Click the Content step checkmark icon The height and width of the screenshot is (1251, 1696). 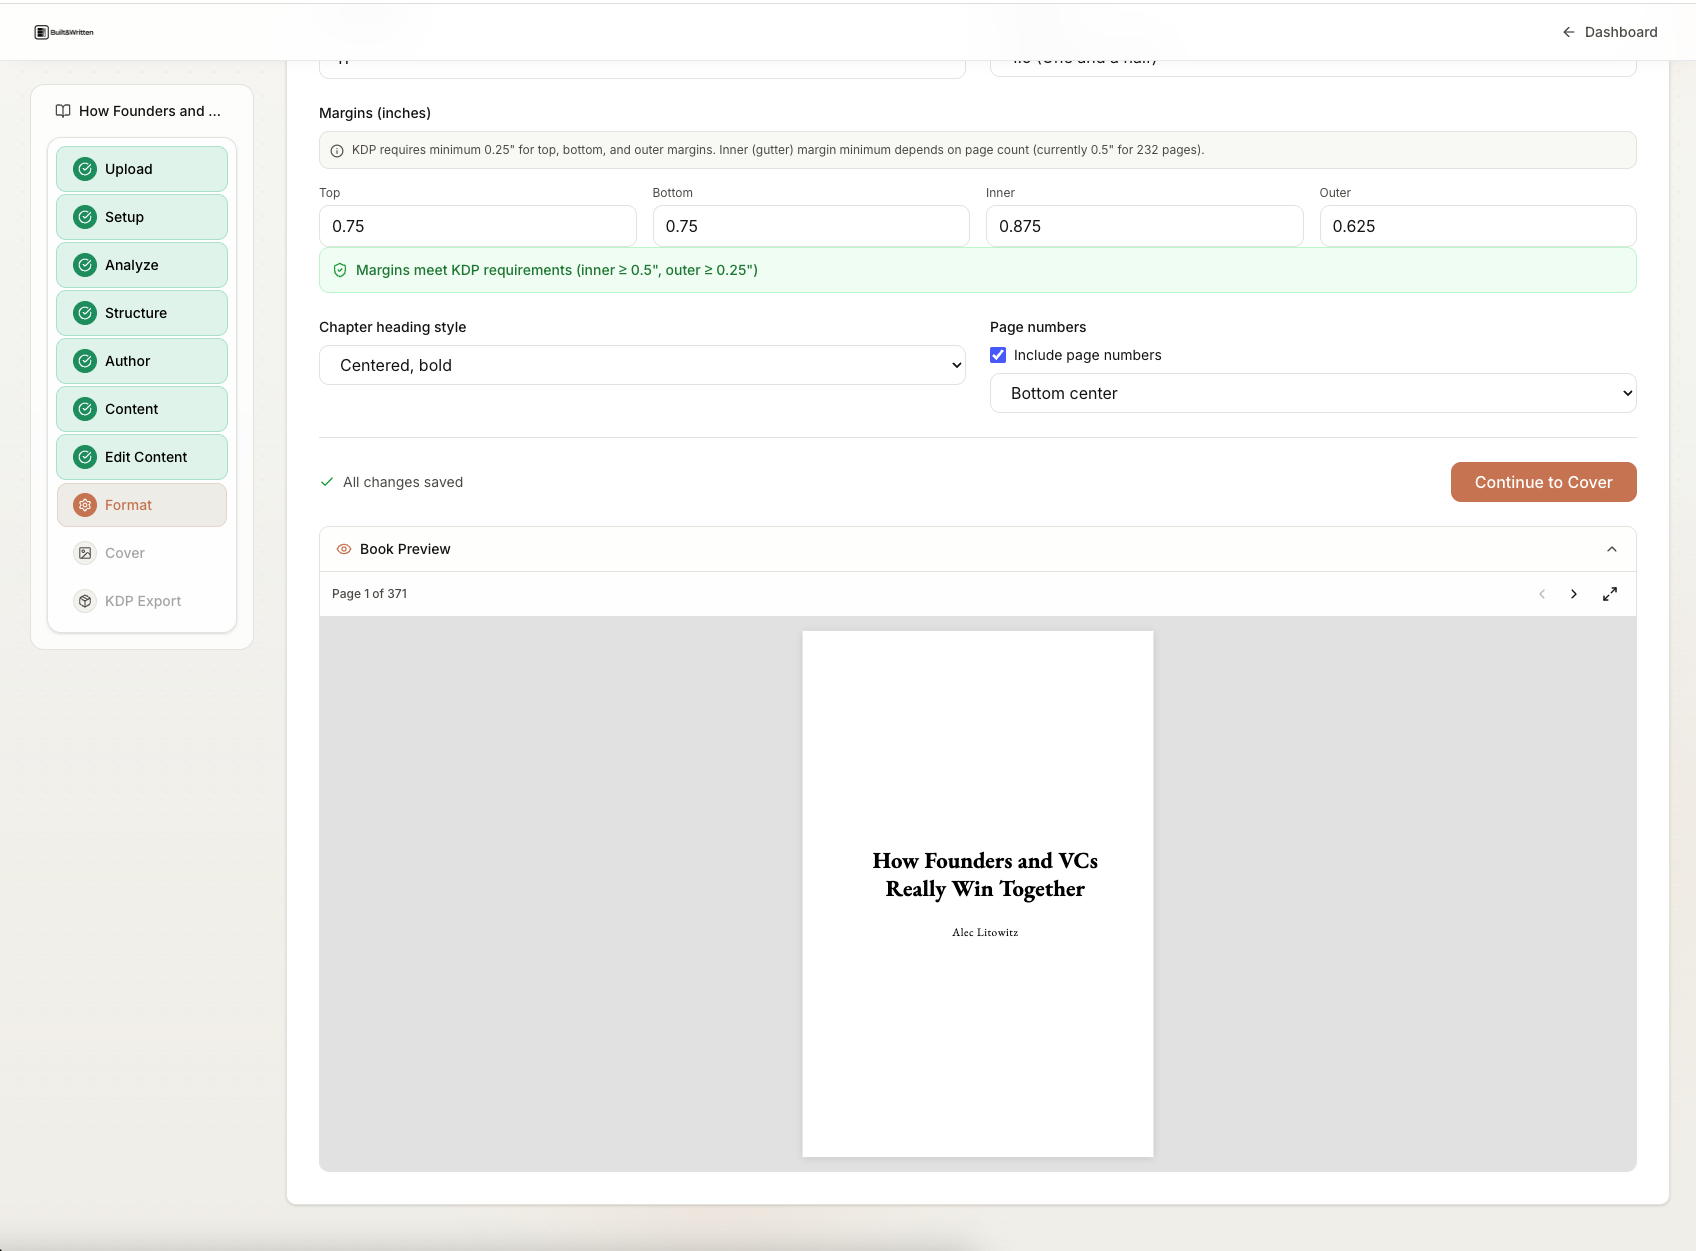click(x=85, y=409)
